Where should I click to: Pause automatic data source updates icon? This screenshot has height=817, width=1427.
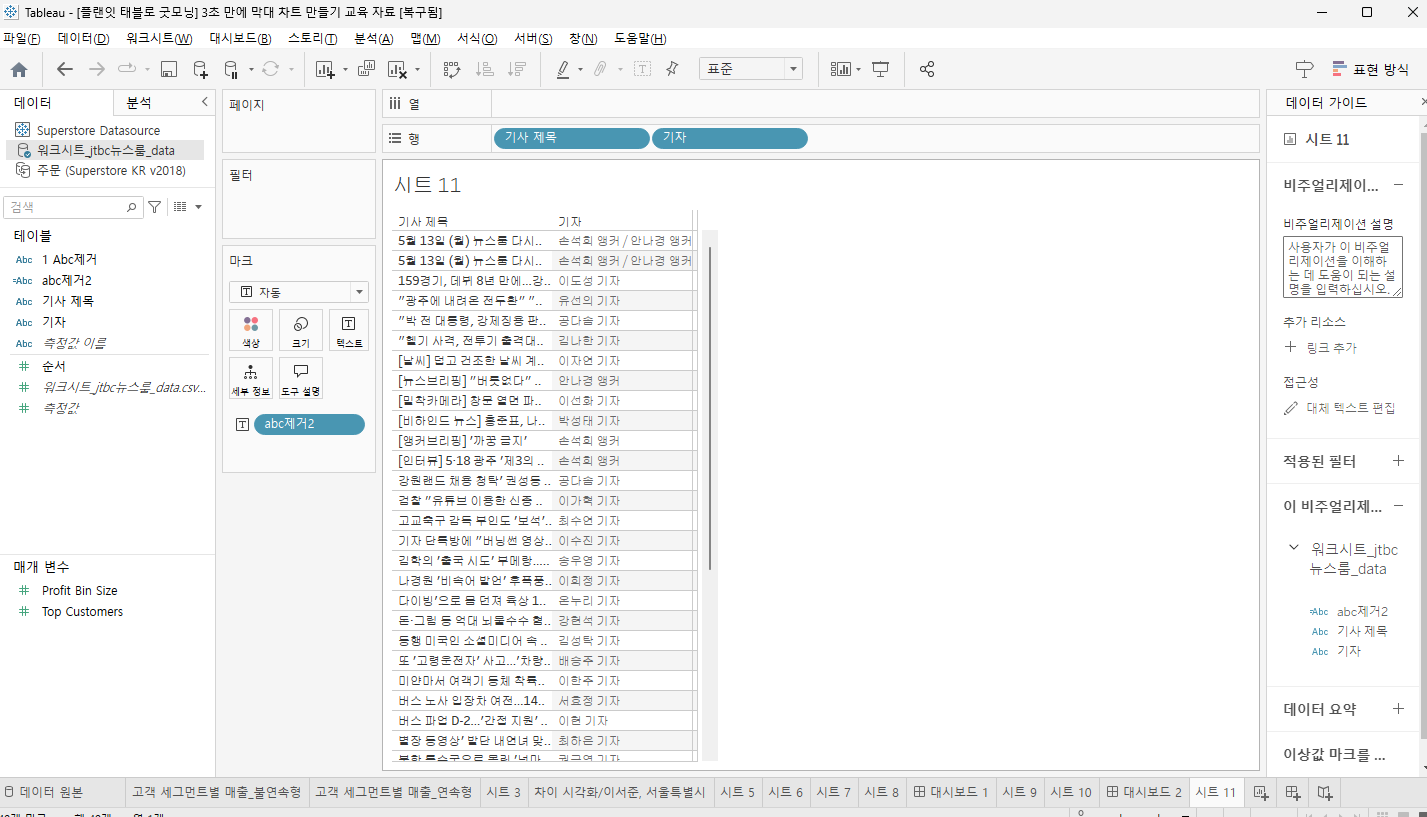point(231,69)
